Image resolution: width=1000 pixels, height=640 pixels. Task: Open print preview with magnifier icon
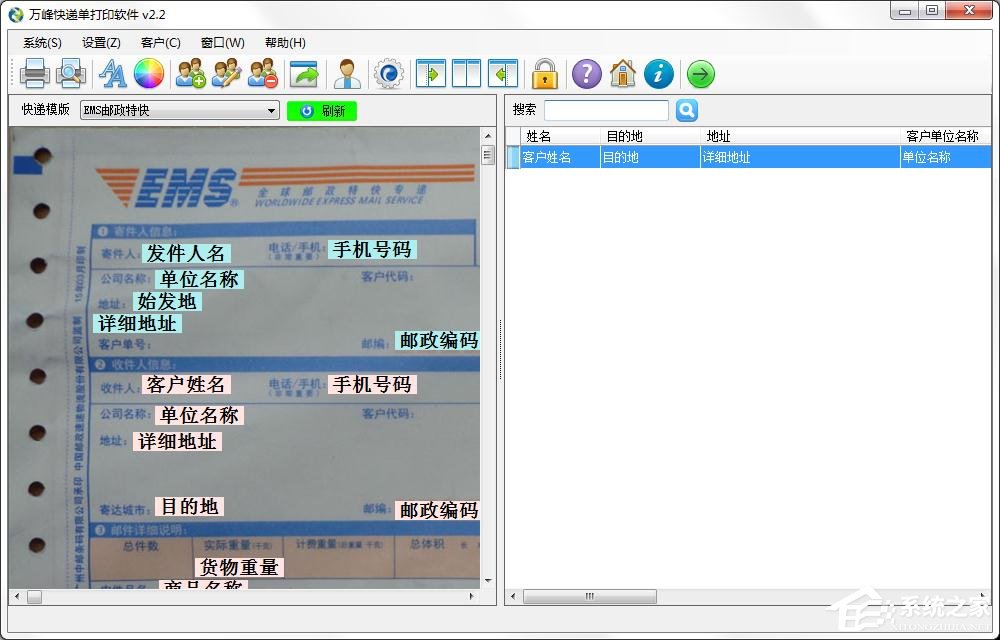click(x=71, y=74)
